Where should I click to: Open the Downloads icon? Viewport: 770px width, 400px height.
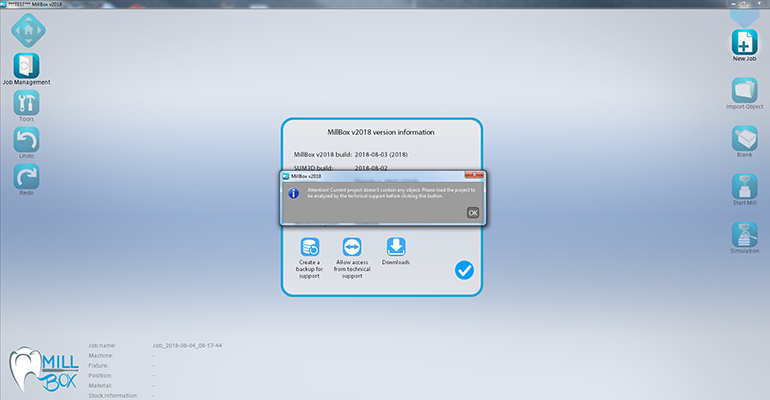[x=396, y=247]
